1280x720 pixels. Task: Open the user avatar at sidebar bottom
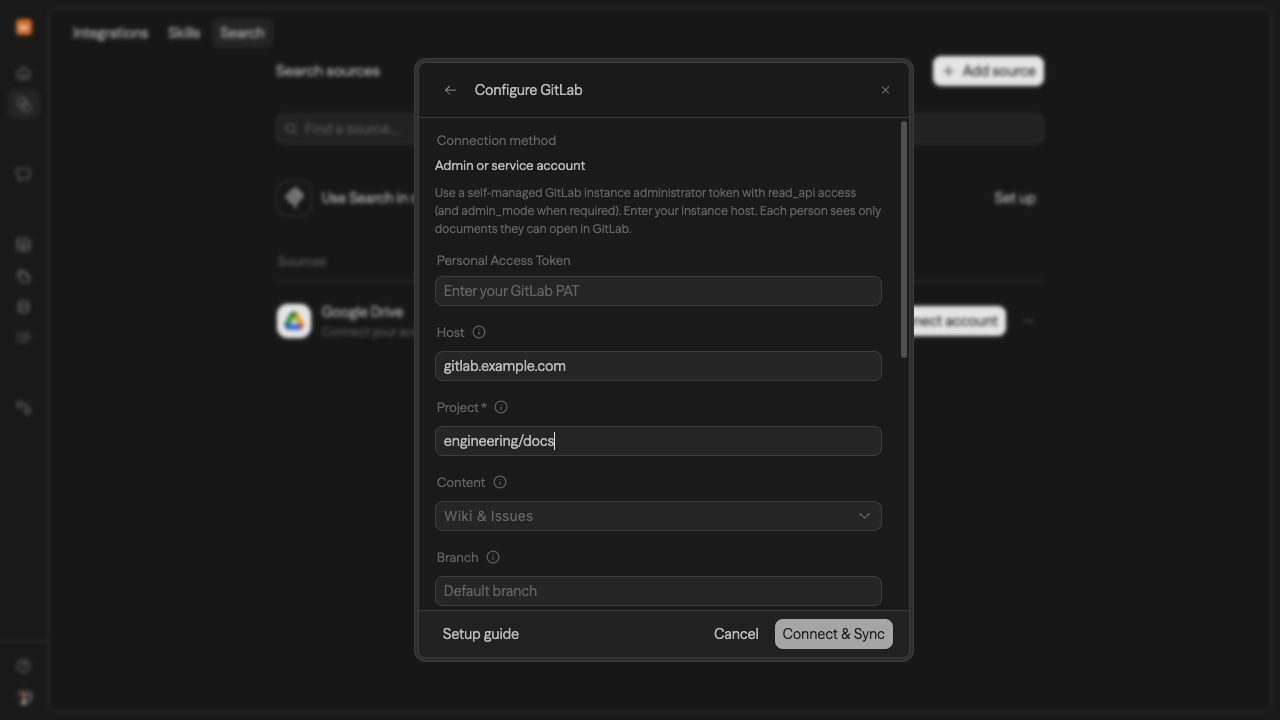(x=24, y=697)
